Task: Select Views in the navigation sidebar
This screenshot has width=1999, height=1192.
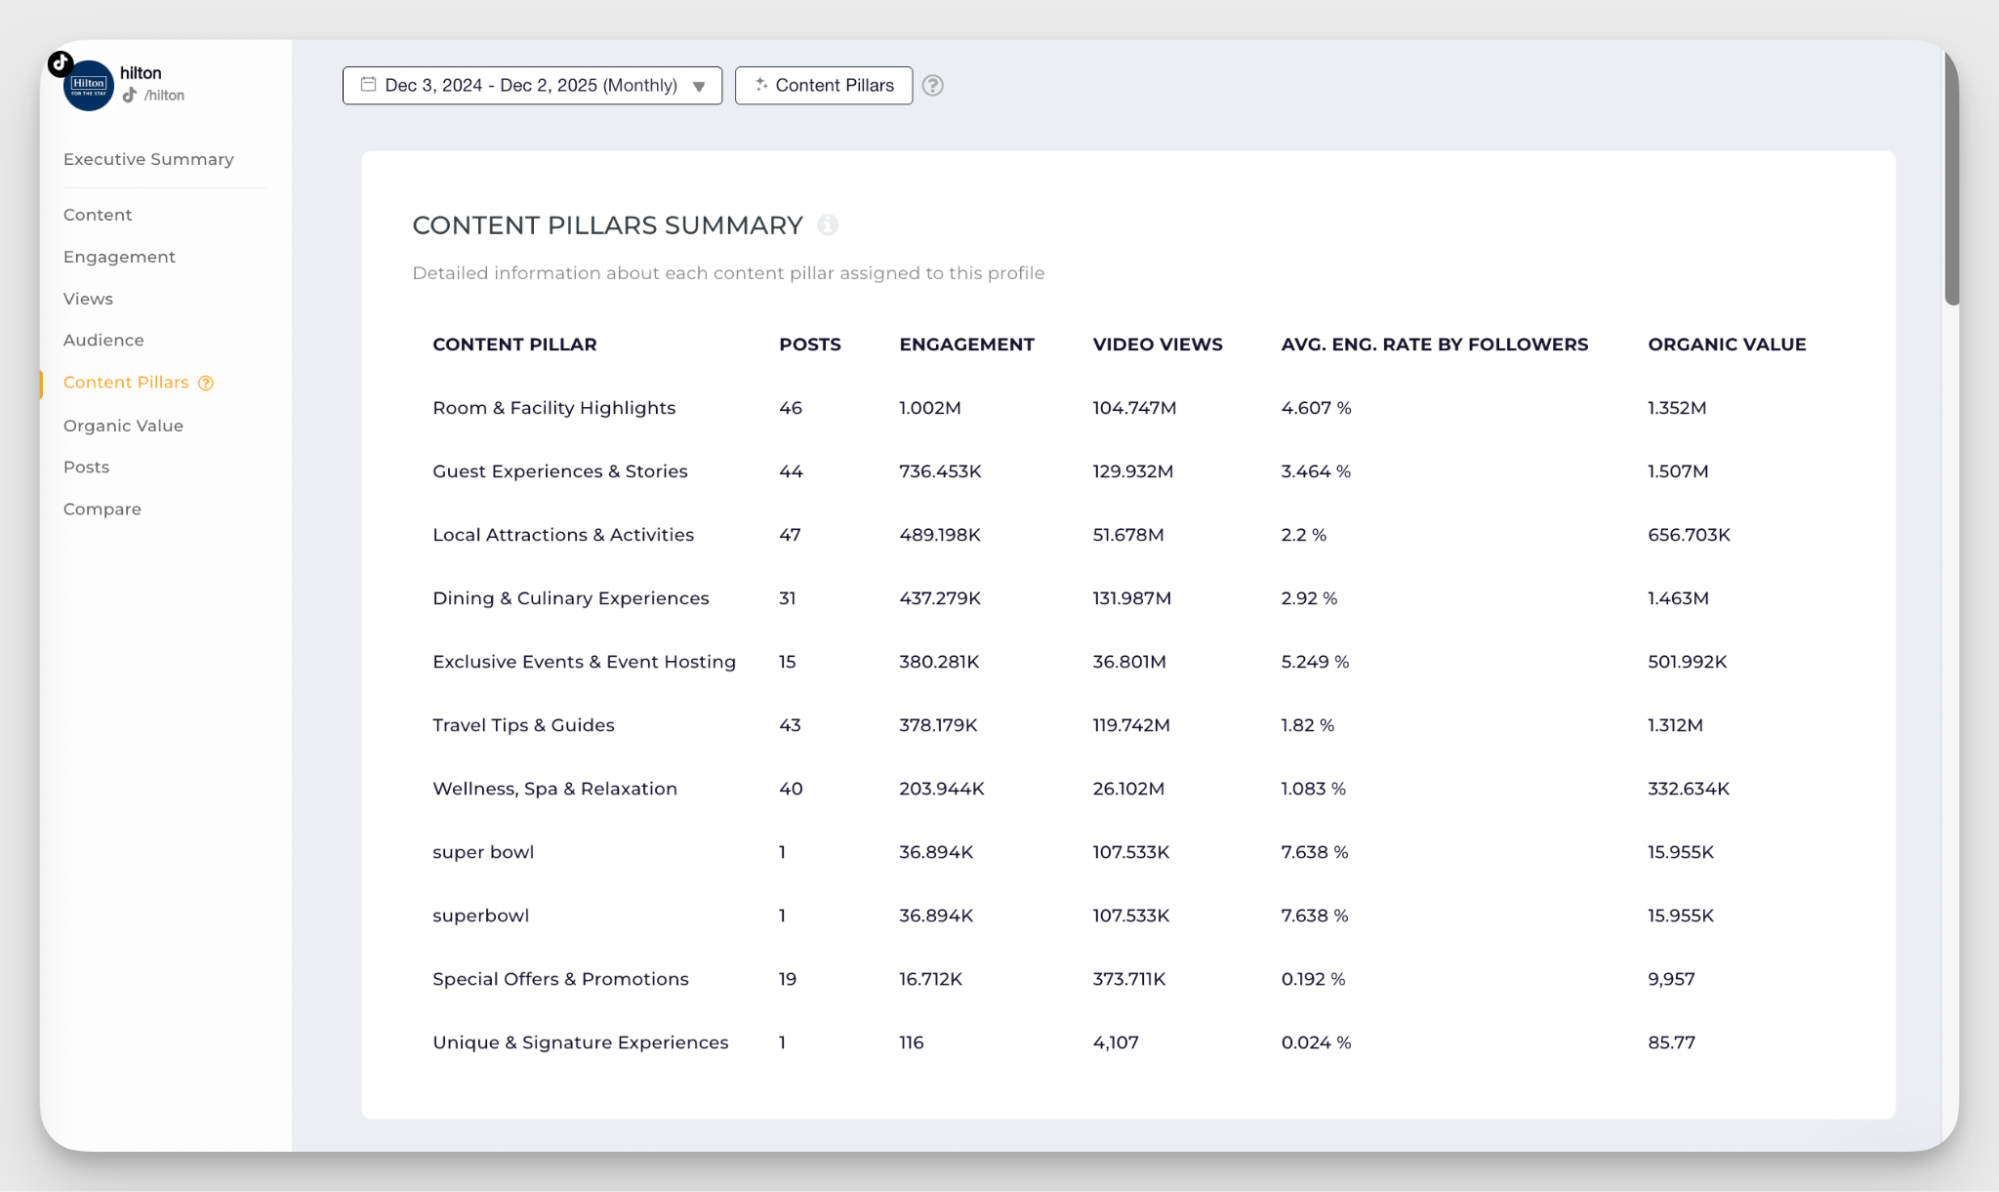Action: pyautogui.click(x=88, y=298)
